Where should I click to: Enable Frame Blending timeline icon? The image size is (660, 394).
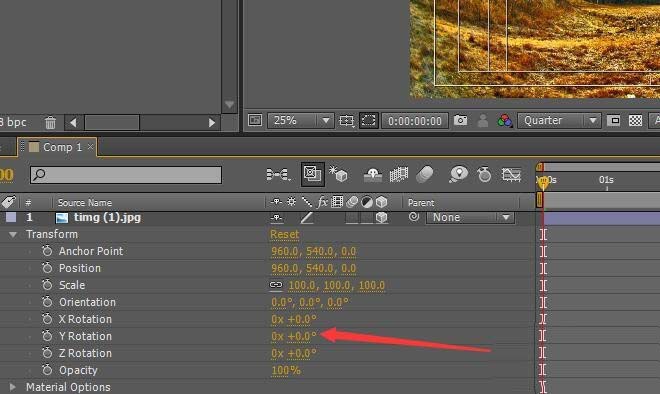point(399,174)
